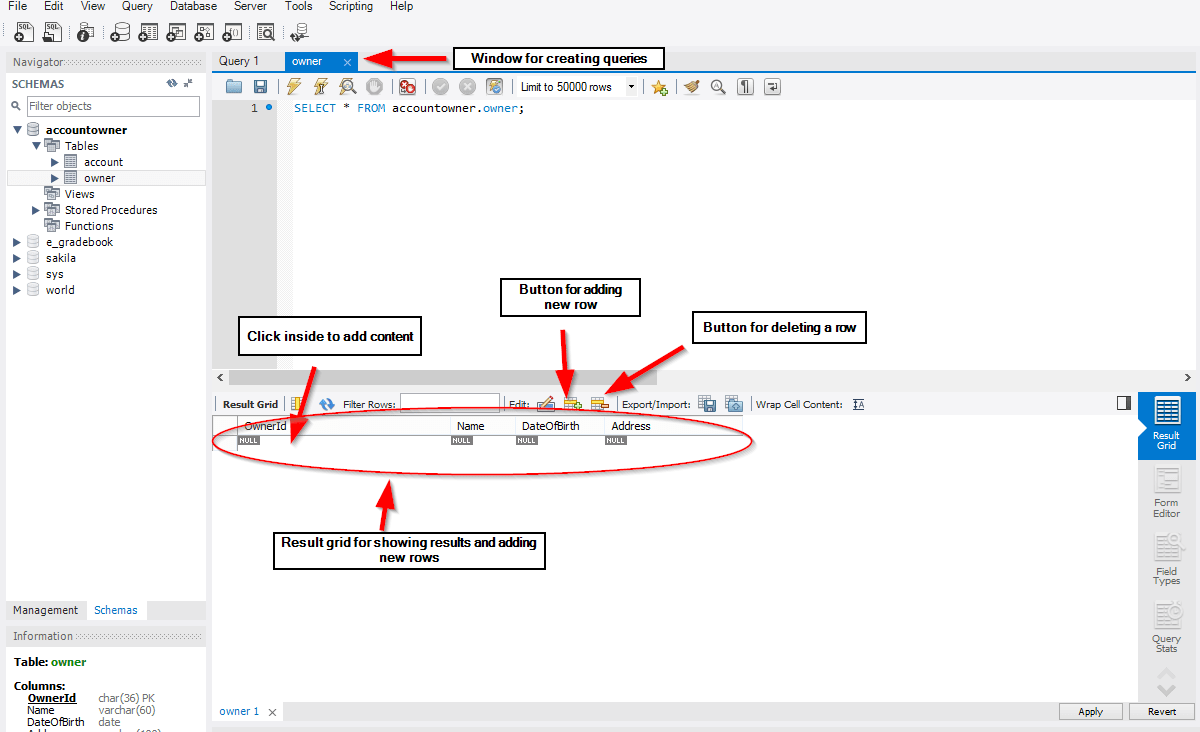Open the Limit to 50000 rows dropdown

click(x=630, y=86)
